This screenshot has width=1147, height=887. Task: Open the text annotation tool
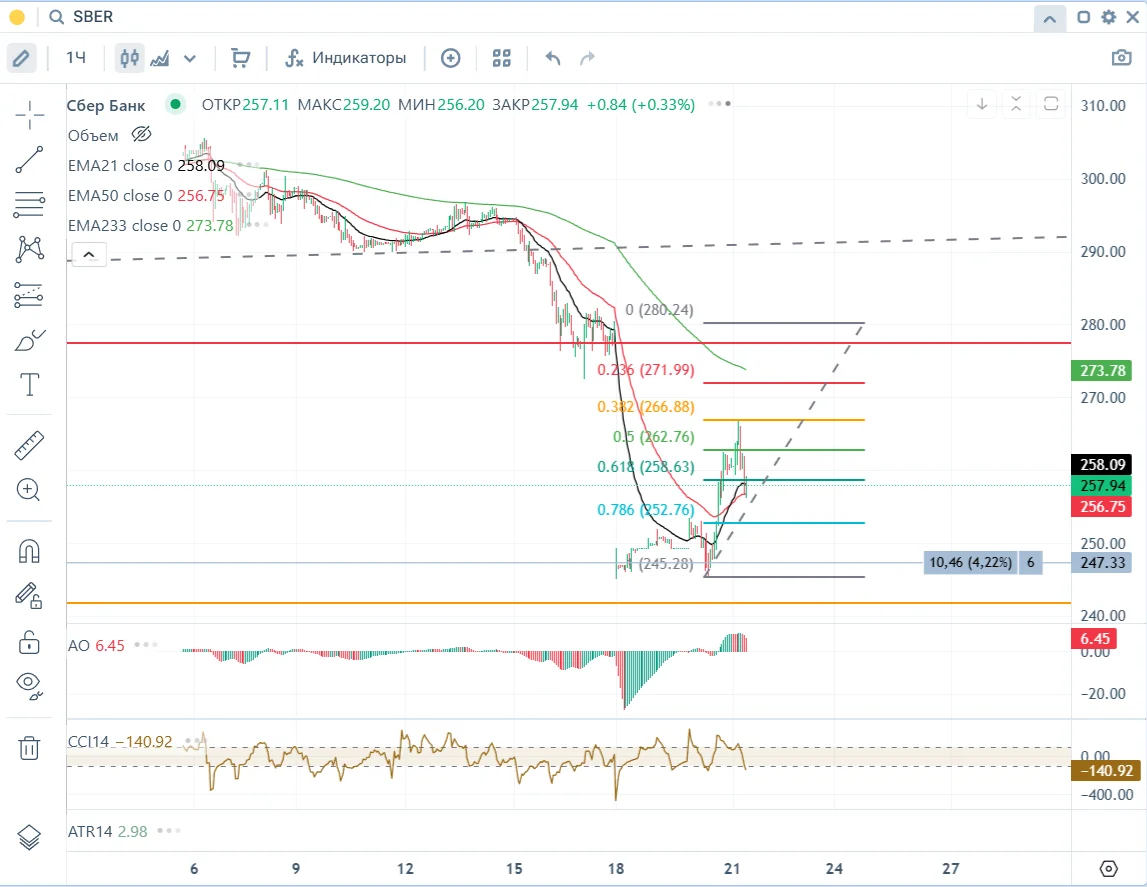coord(29,385)
